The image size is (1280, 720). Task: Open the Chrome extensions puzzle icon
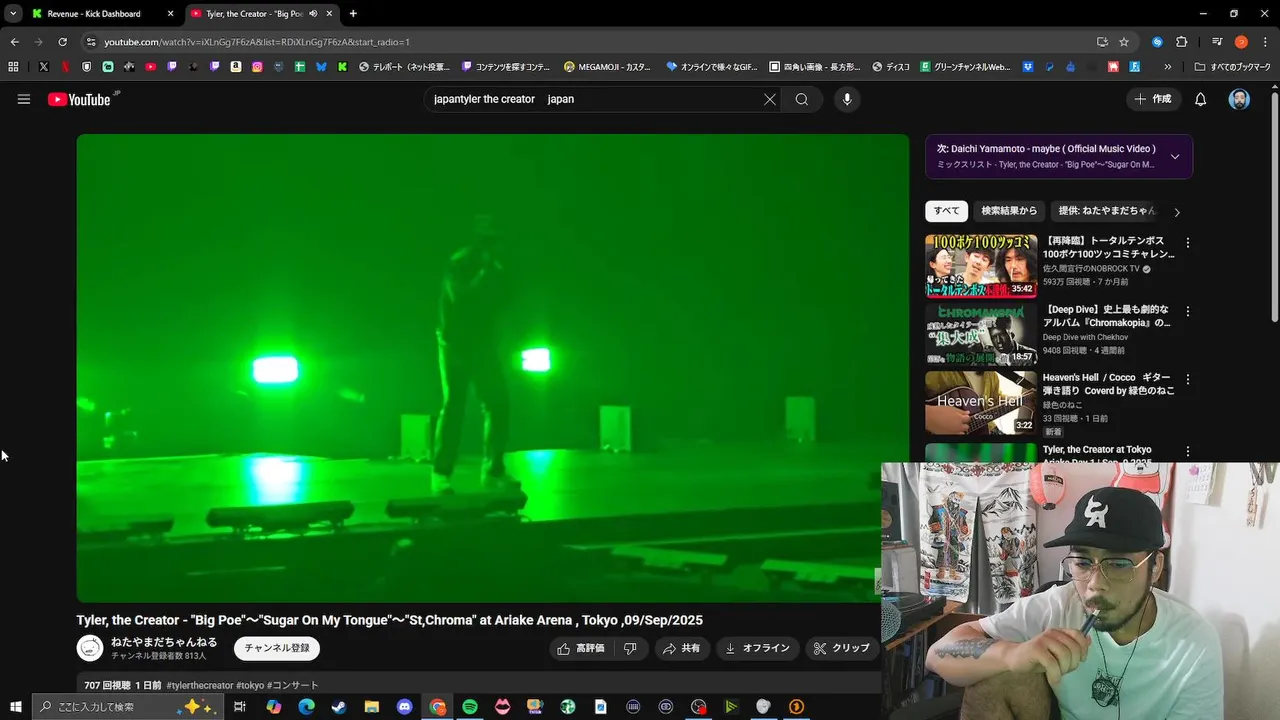coord(1182,42)
